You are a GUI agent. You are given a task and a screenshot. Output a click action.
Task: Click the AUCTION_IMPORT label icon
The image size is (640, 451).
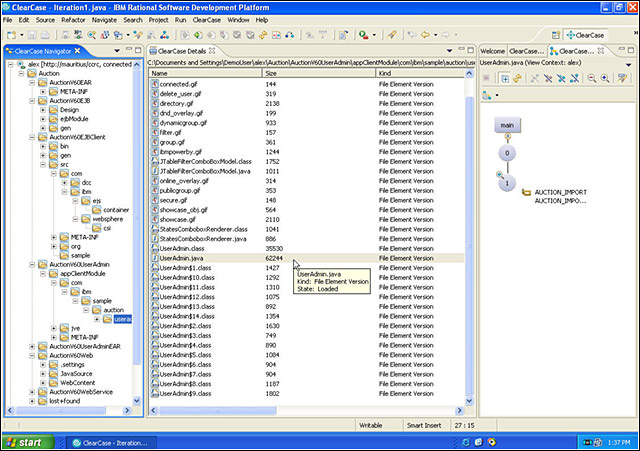pyautogui.click(x=527, y=192)
